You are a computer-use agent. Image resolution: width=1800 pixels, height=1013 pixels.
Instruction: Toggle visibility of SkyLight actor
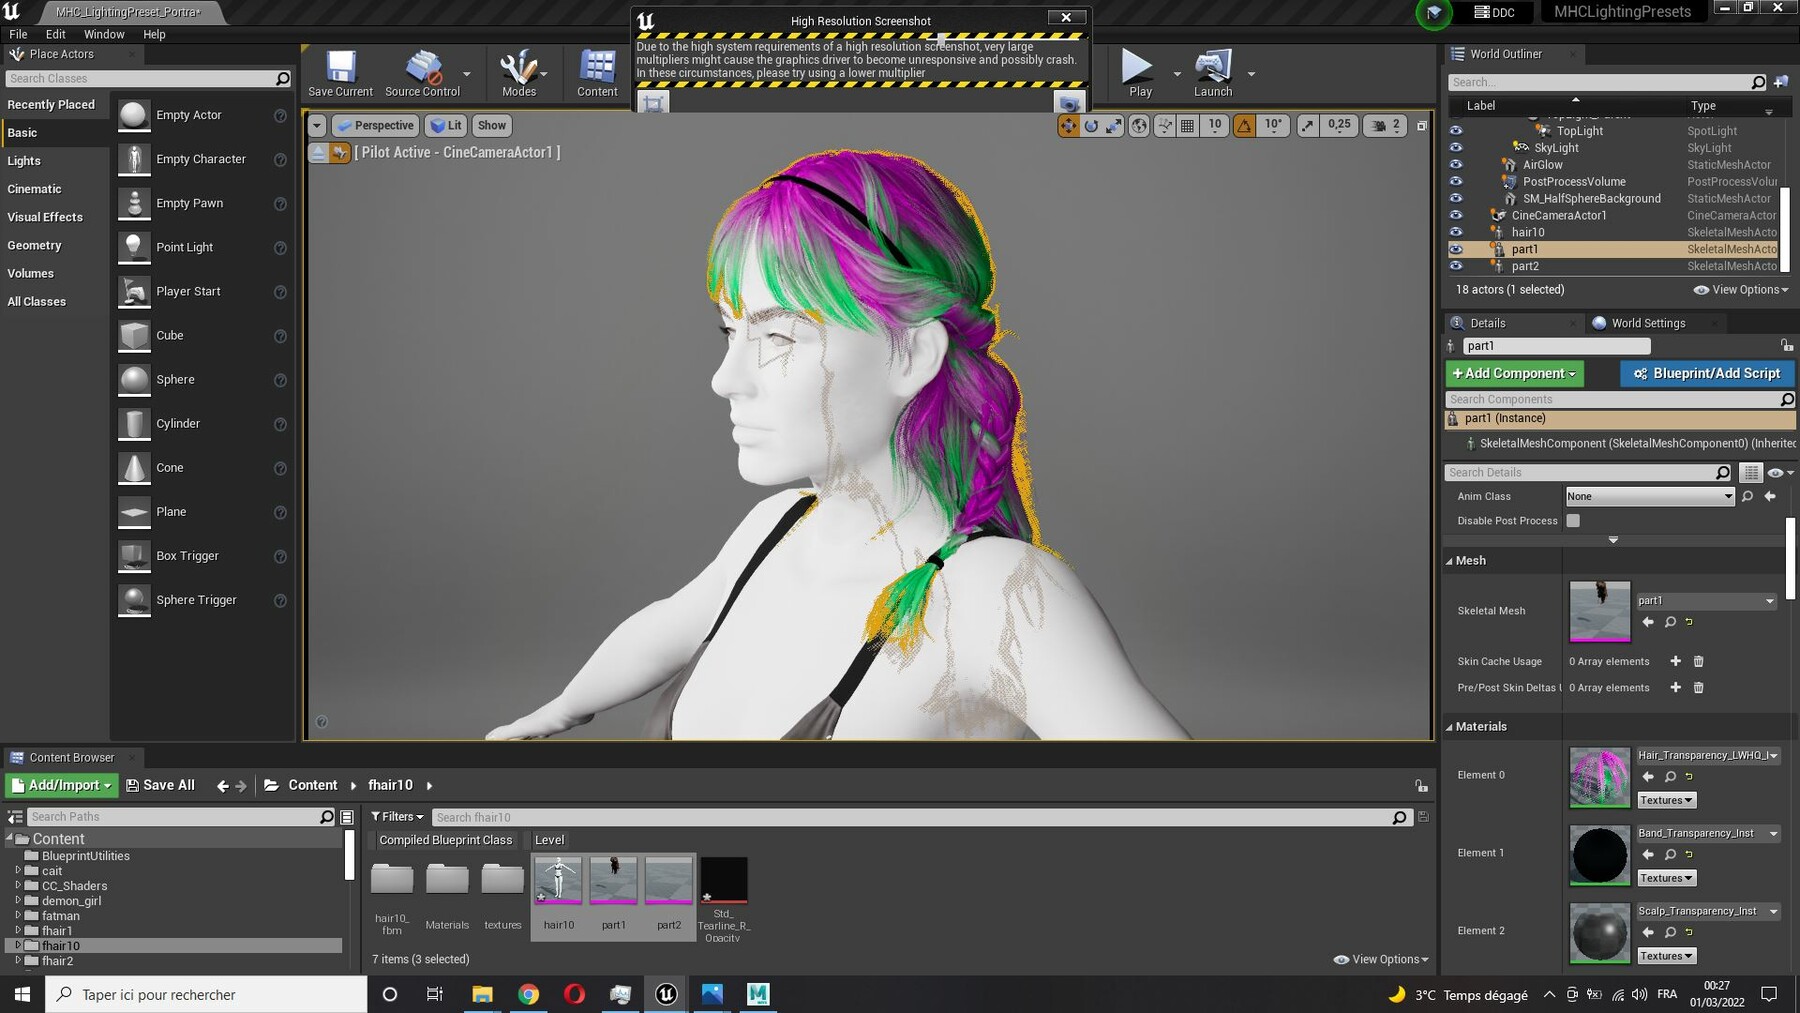pyautogui.click(x=1456, y=148)
